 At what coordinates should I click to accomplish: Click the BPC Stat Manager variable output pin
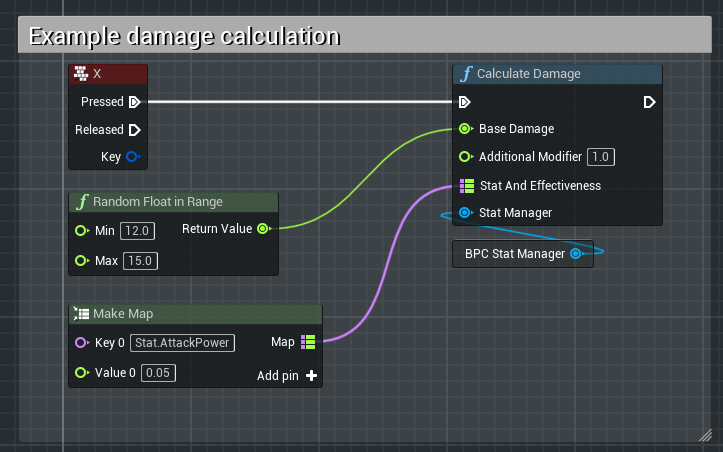pos(576,254)
